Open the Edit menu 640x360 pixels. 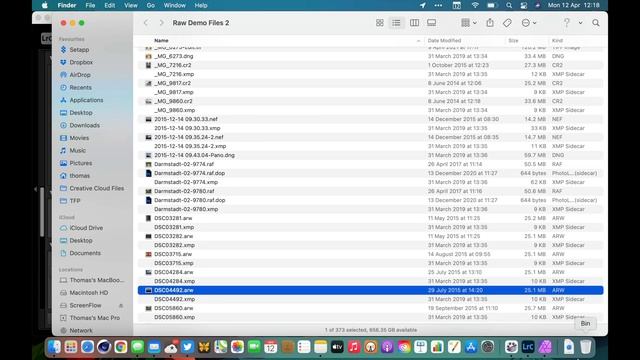click(109, 5)
